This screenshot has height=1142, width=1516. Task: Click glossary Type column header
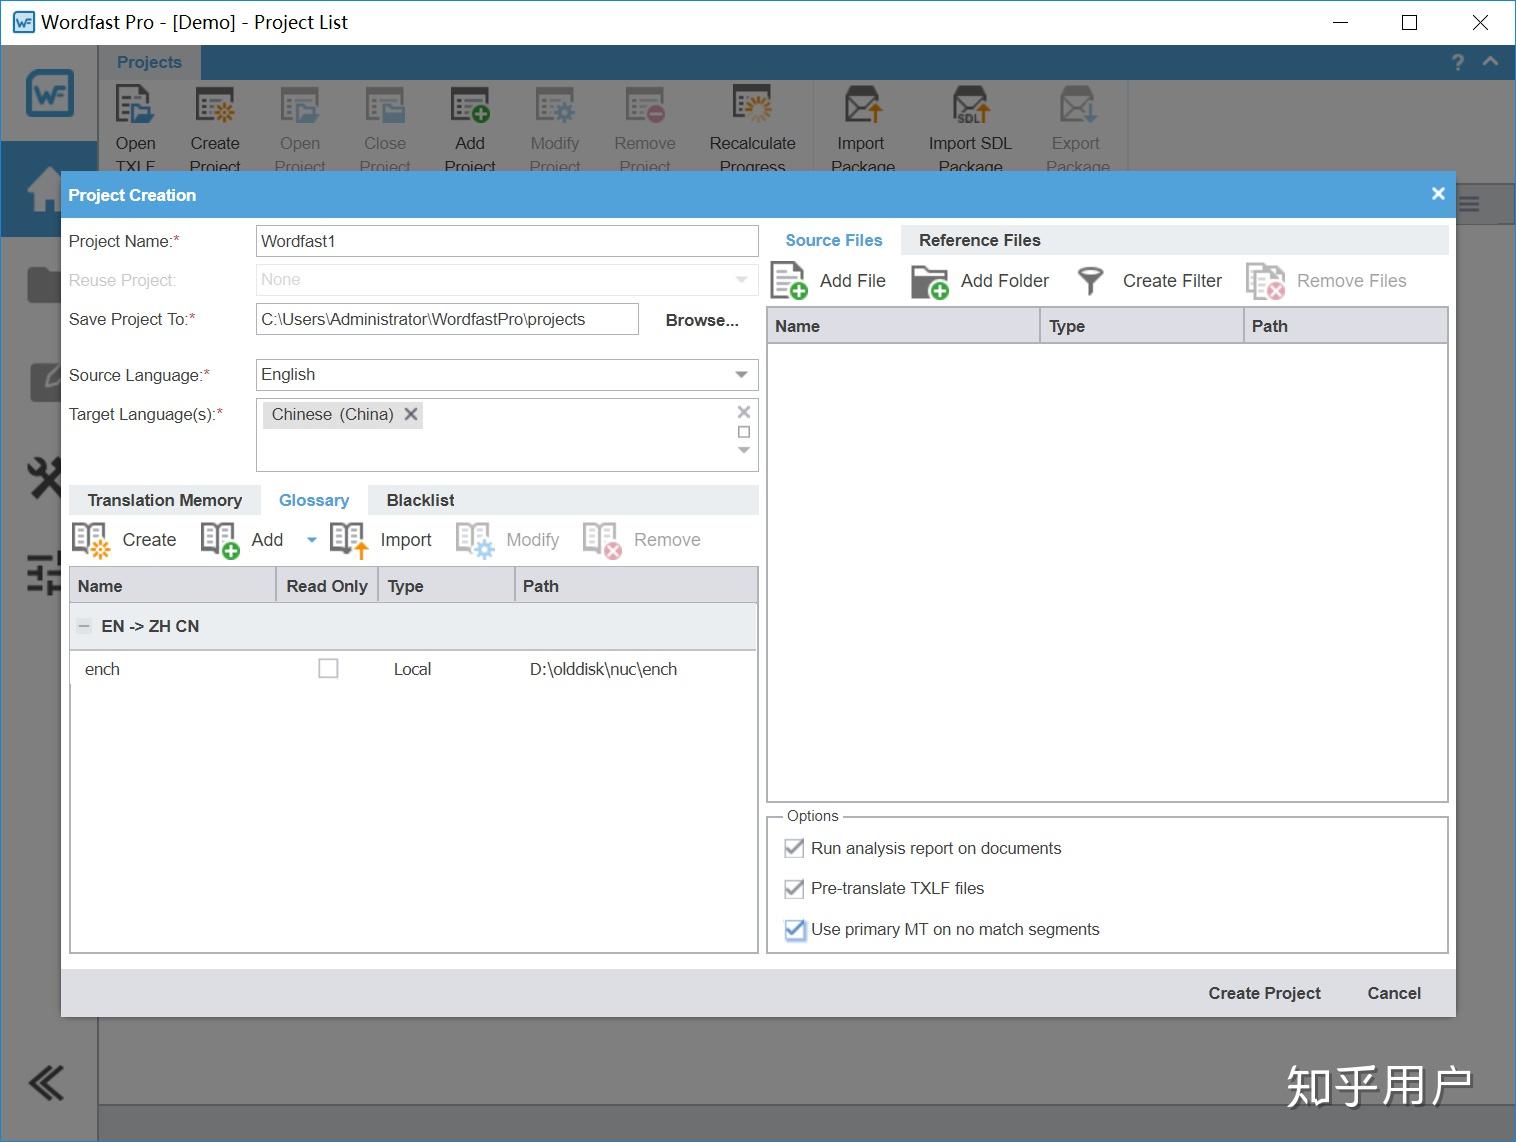click(x=446, y=586)
